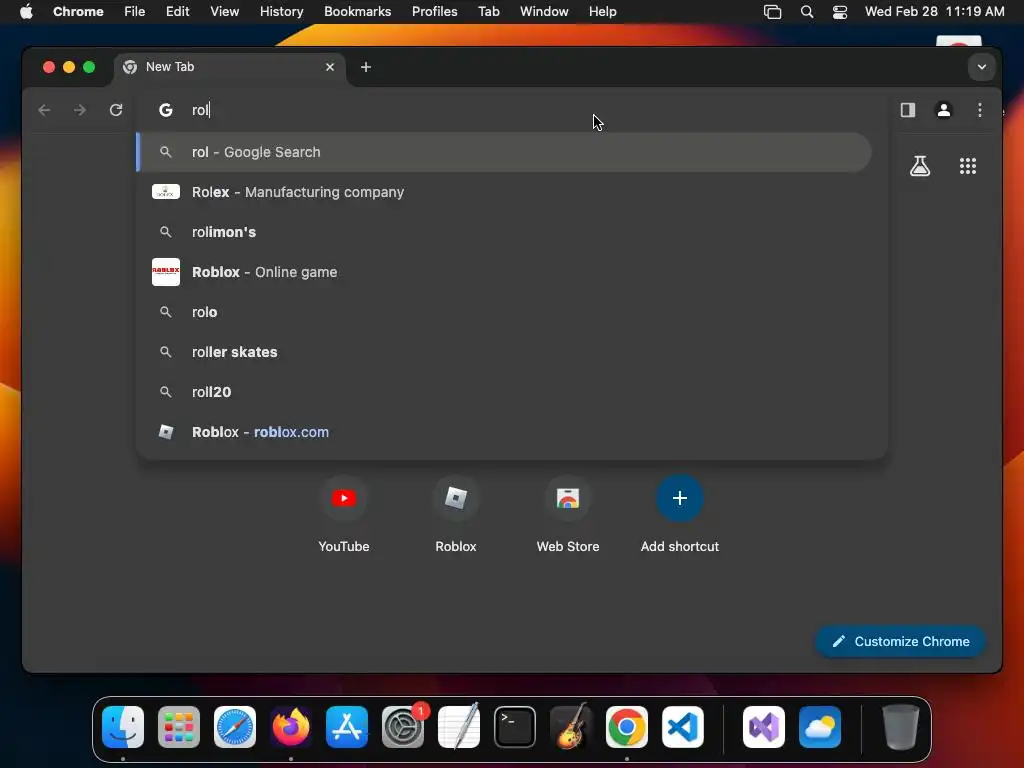Screen dimensions: 1024x768
Task: Open the Google apps grid
Action: (968, 166)
